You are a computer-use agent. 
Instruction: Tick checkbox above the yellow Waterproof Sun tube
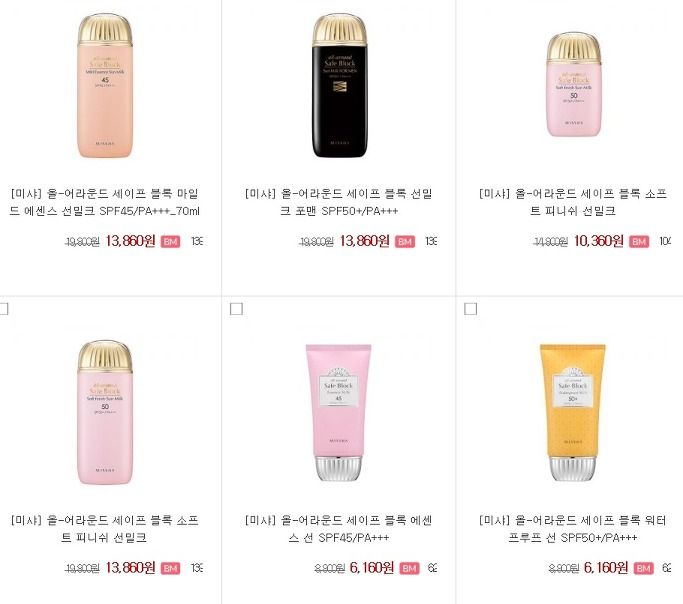(470, 309)
